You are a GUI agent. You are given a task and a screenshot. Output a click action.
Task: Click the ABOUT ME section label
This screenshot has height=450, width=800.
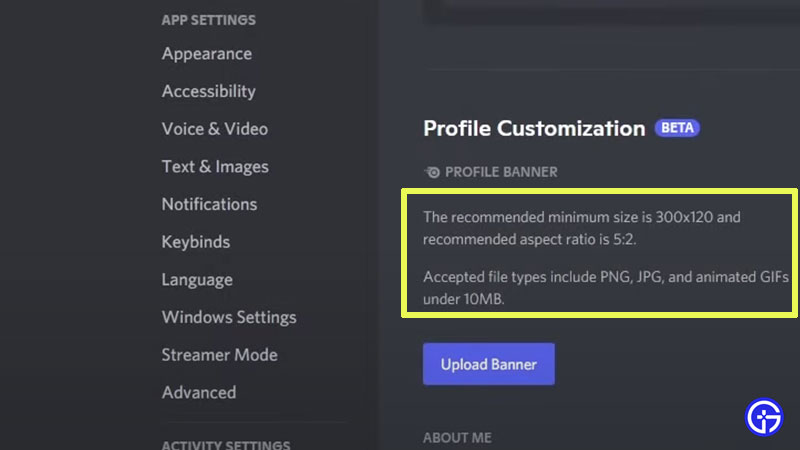(457, 437)
